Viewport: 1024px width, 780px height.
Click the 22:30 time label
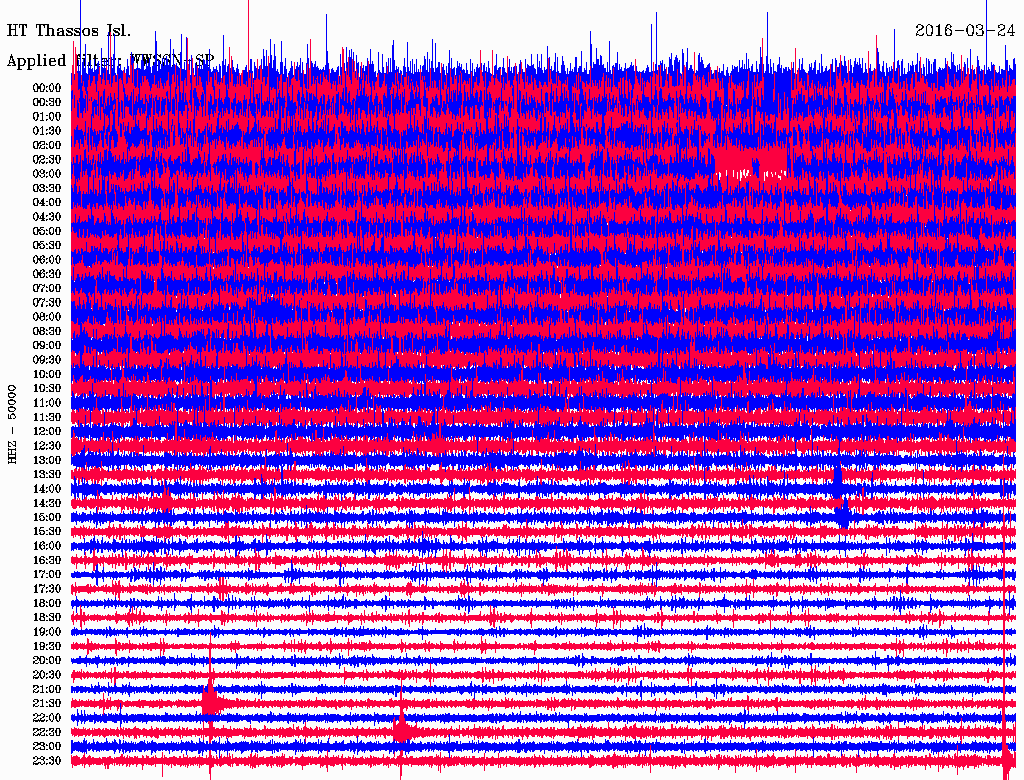47,732
